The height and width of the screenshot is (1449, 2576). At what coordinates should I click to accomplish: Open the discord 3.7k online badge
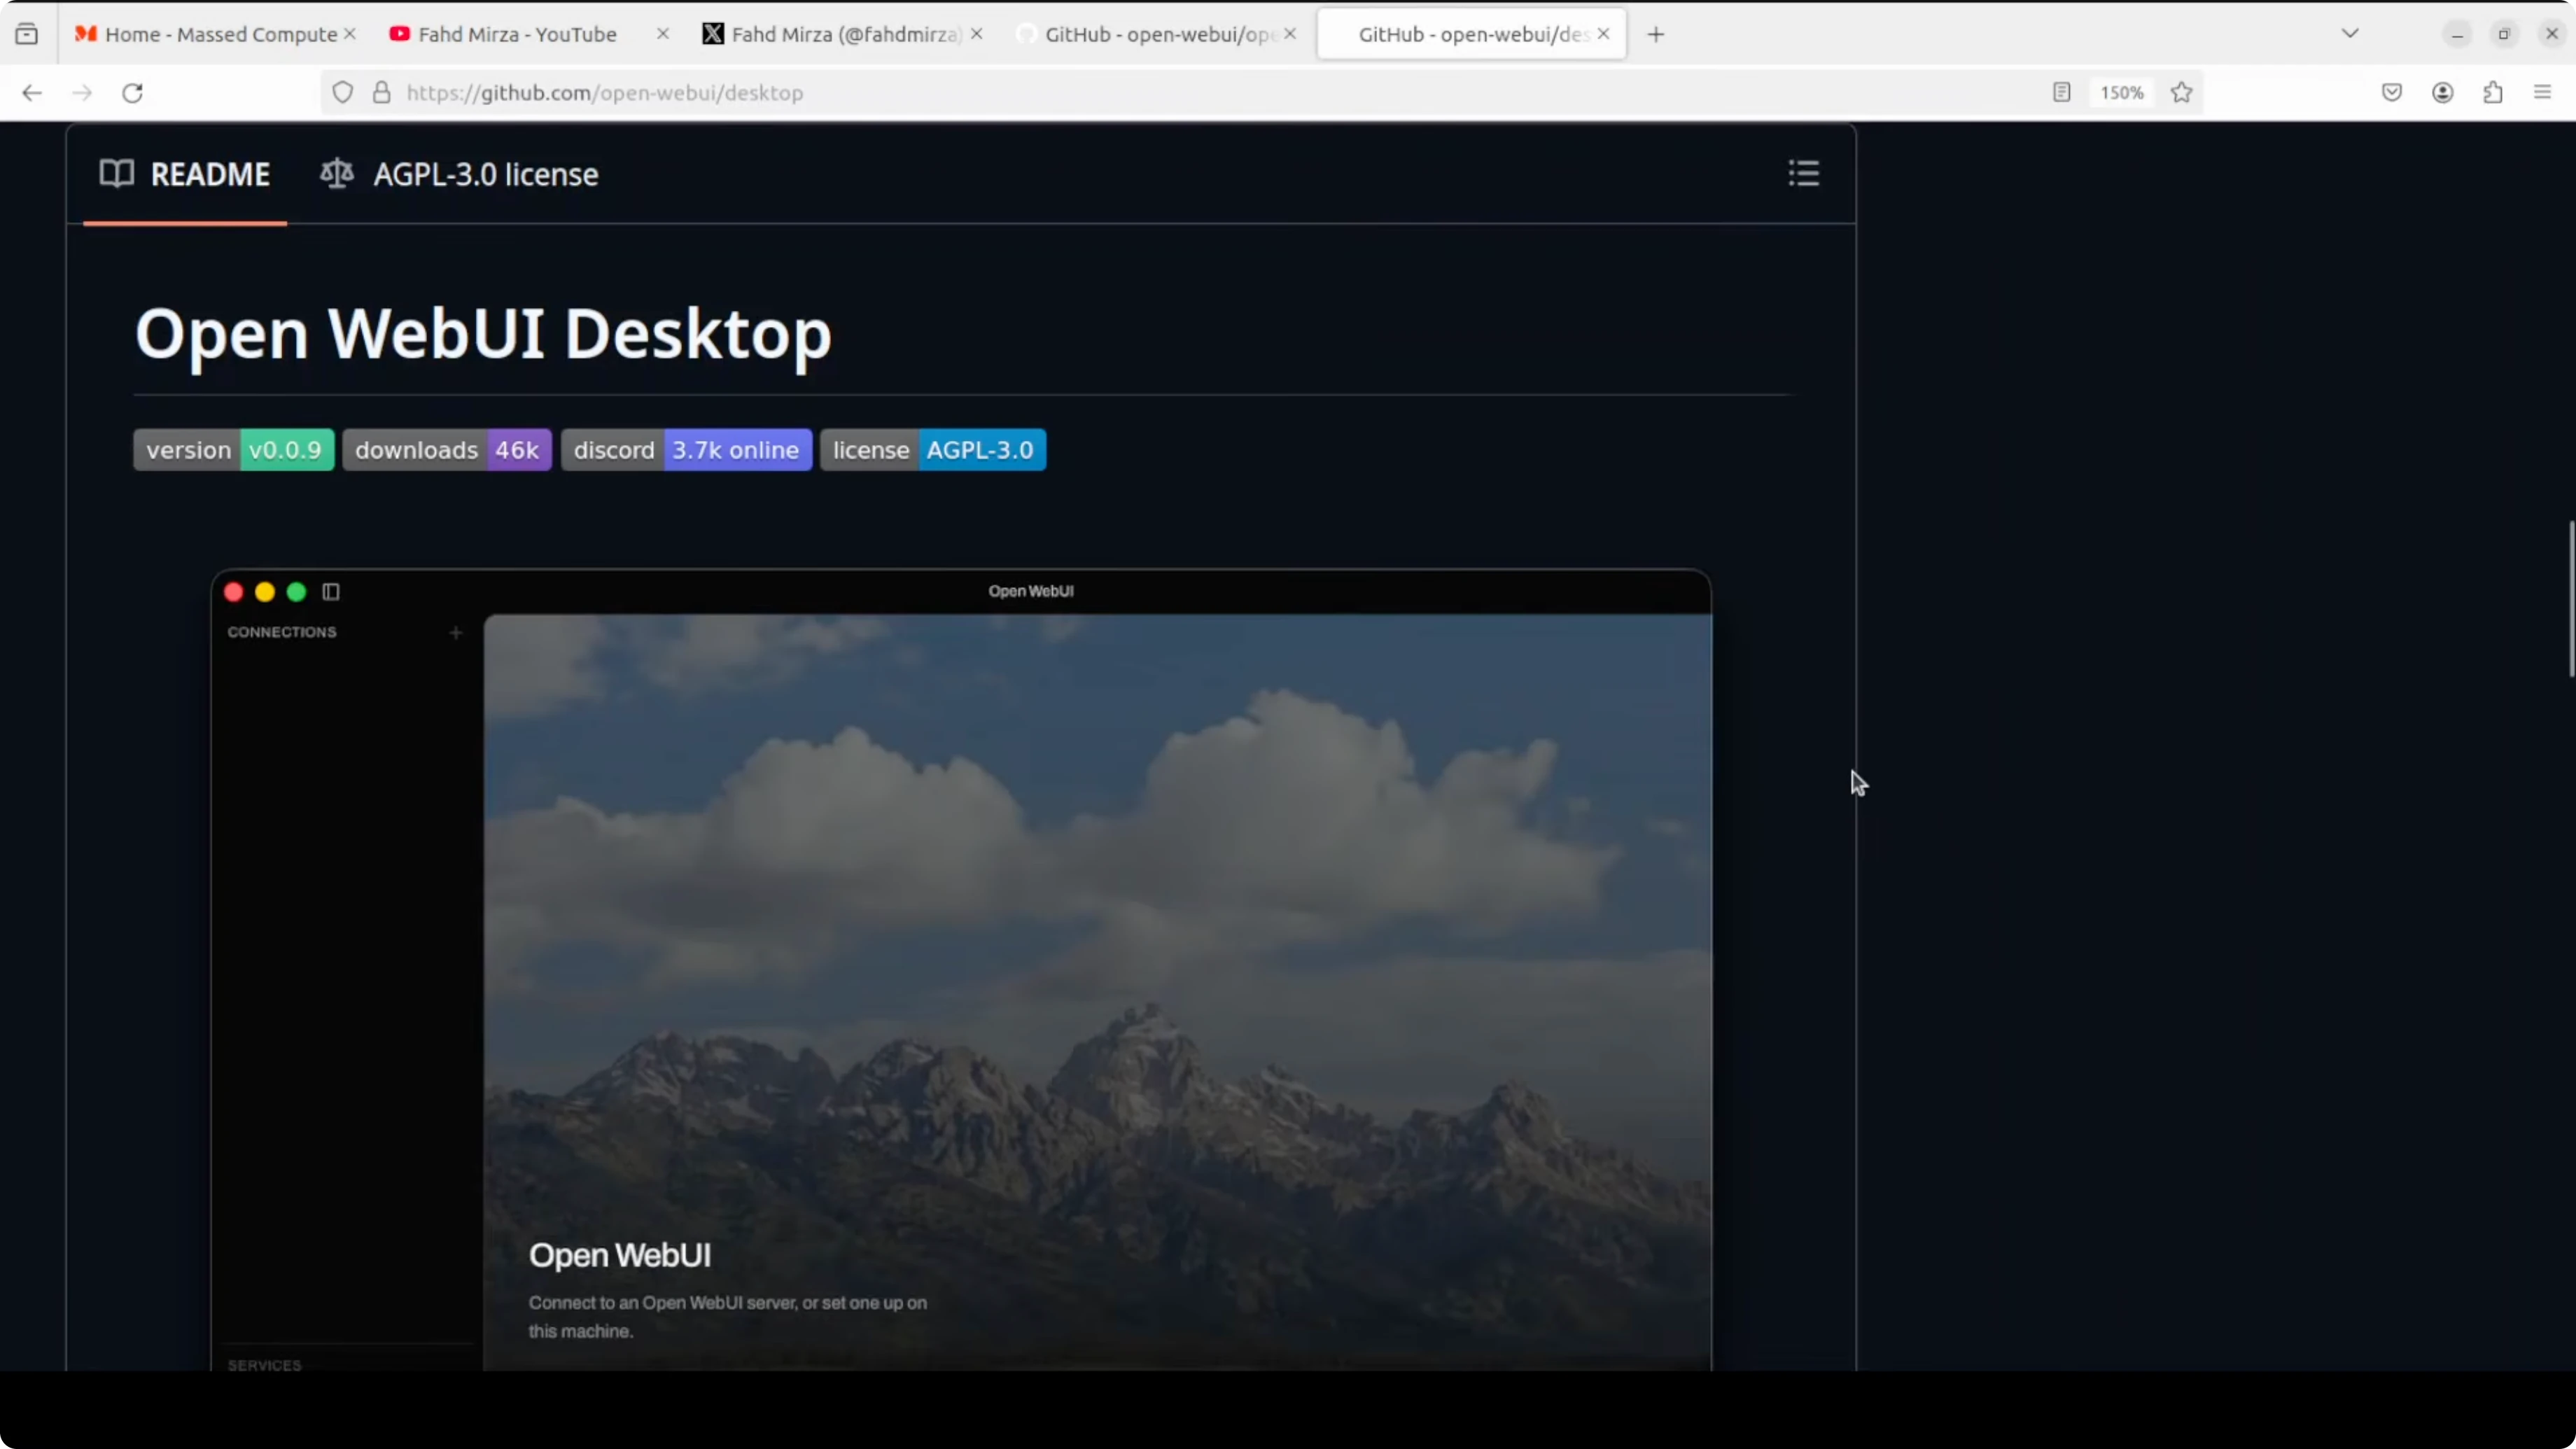pos(686,450)
